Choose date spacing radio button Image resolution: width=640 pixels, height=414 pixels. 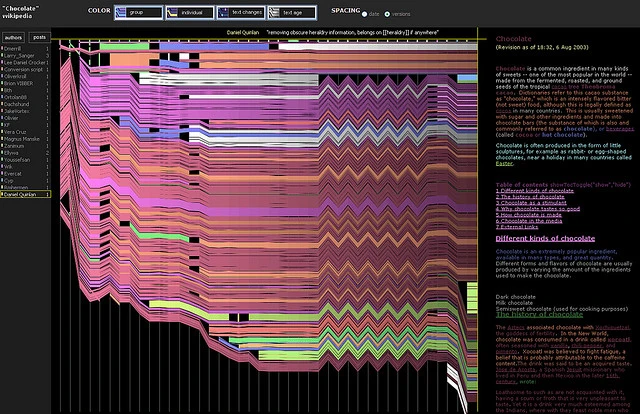coord(364,14)
